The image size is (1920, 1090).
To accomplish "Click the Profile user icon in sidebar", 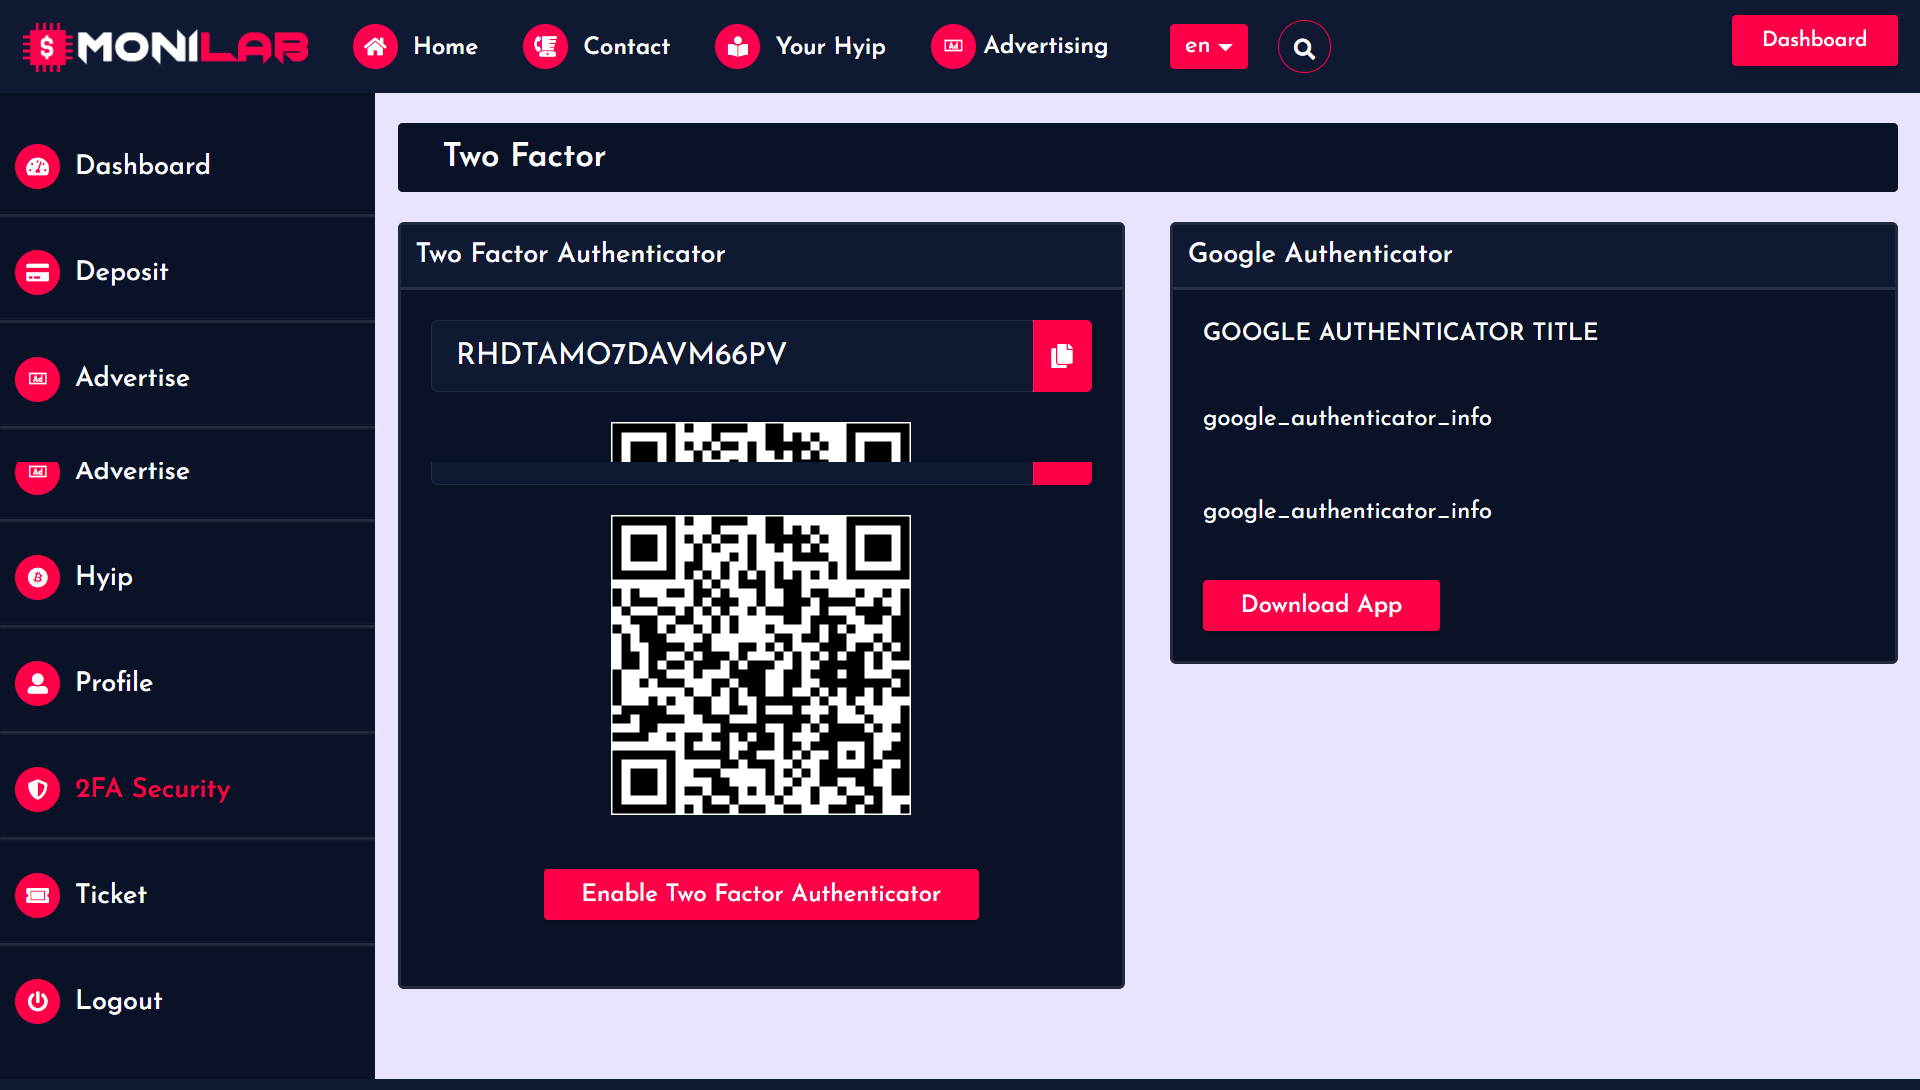I will click(x=38, y=683).
